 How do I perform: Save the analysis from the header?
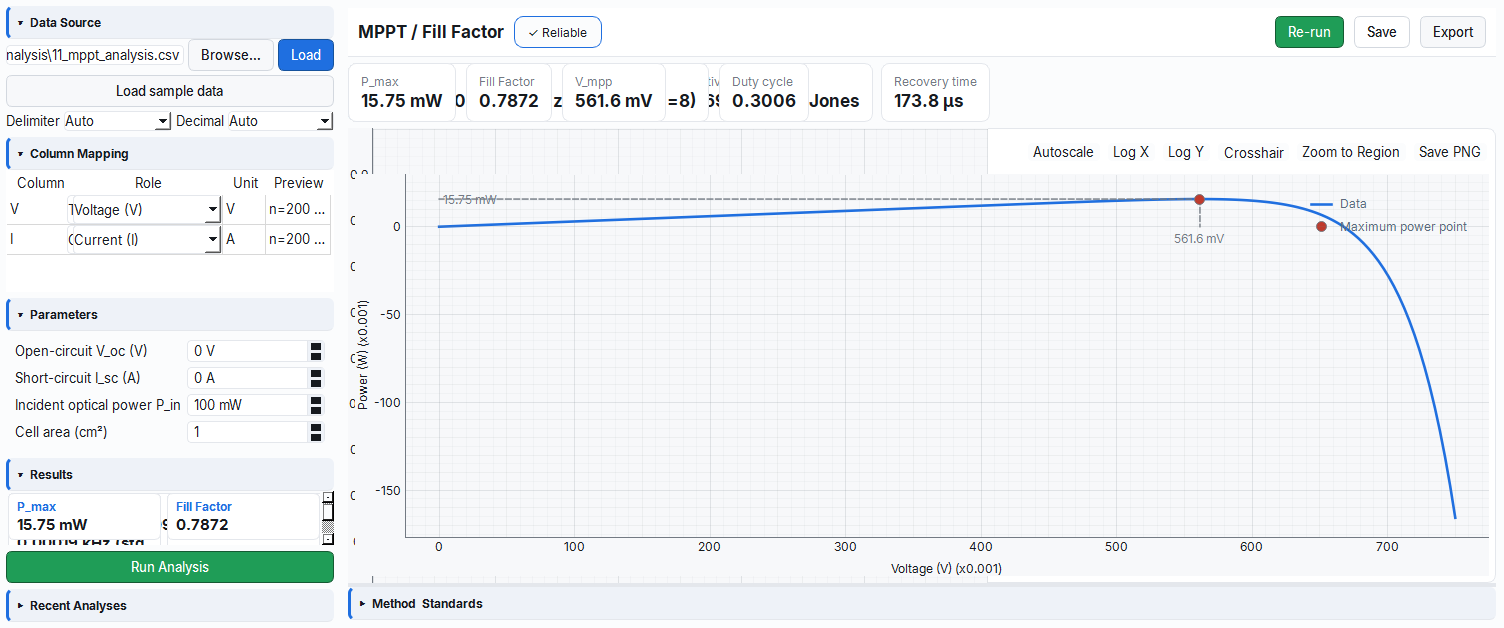1381,32
